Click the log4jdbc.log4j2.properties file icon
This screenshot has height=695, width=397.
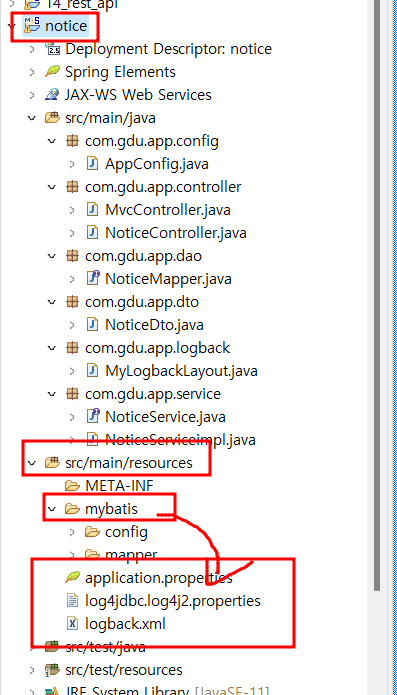(72, 601)
